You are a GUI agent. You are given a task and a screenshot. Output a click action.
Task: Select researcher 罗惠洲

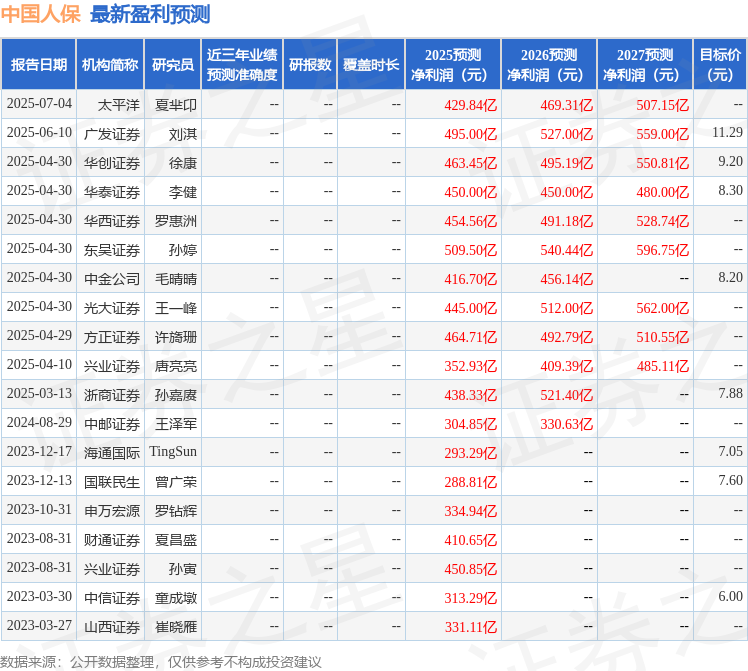(176, 221)
